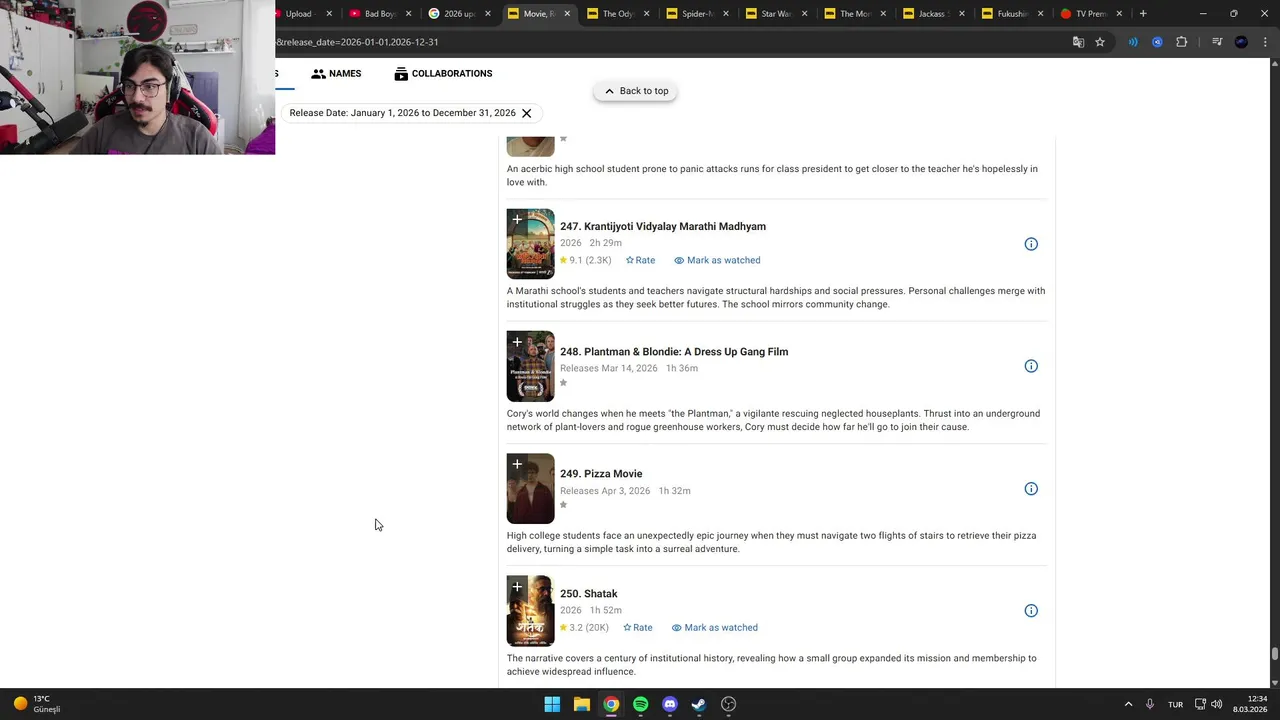Add Plantman & Blondie poster to watchlist
This screenshot has width=1280, height=720.
tap(517, 343)
